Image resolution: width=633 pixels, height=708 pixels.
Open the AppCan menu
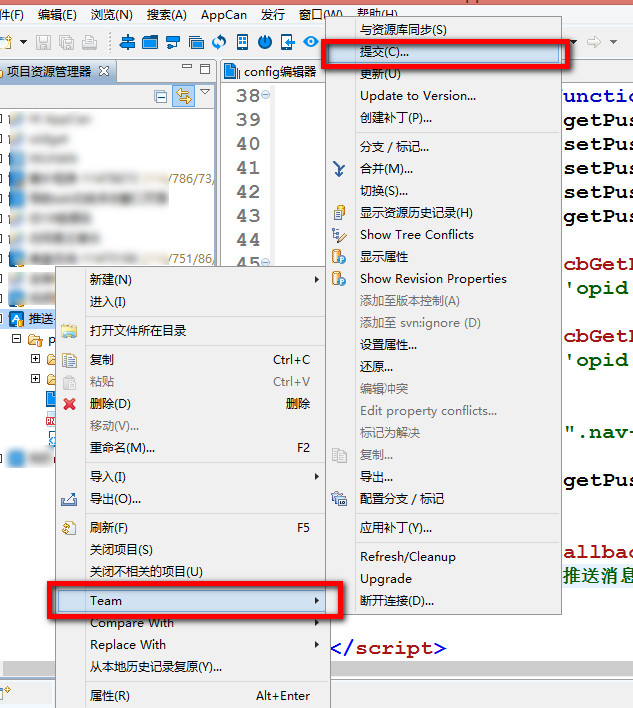[224, 15]
